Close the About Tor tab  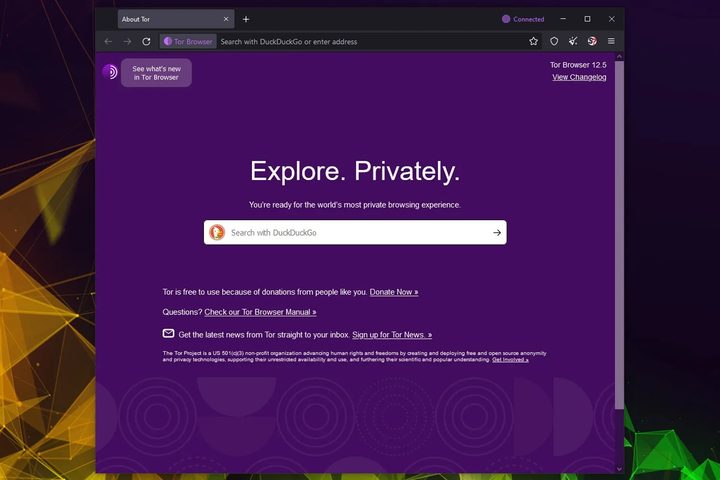pos(226,19)
